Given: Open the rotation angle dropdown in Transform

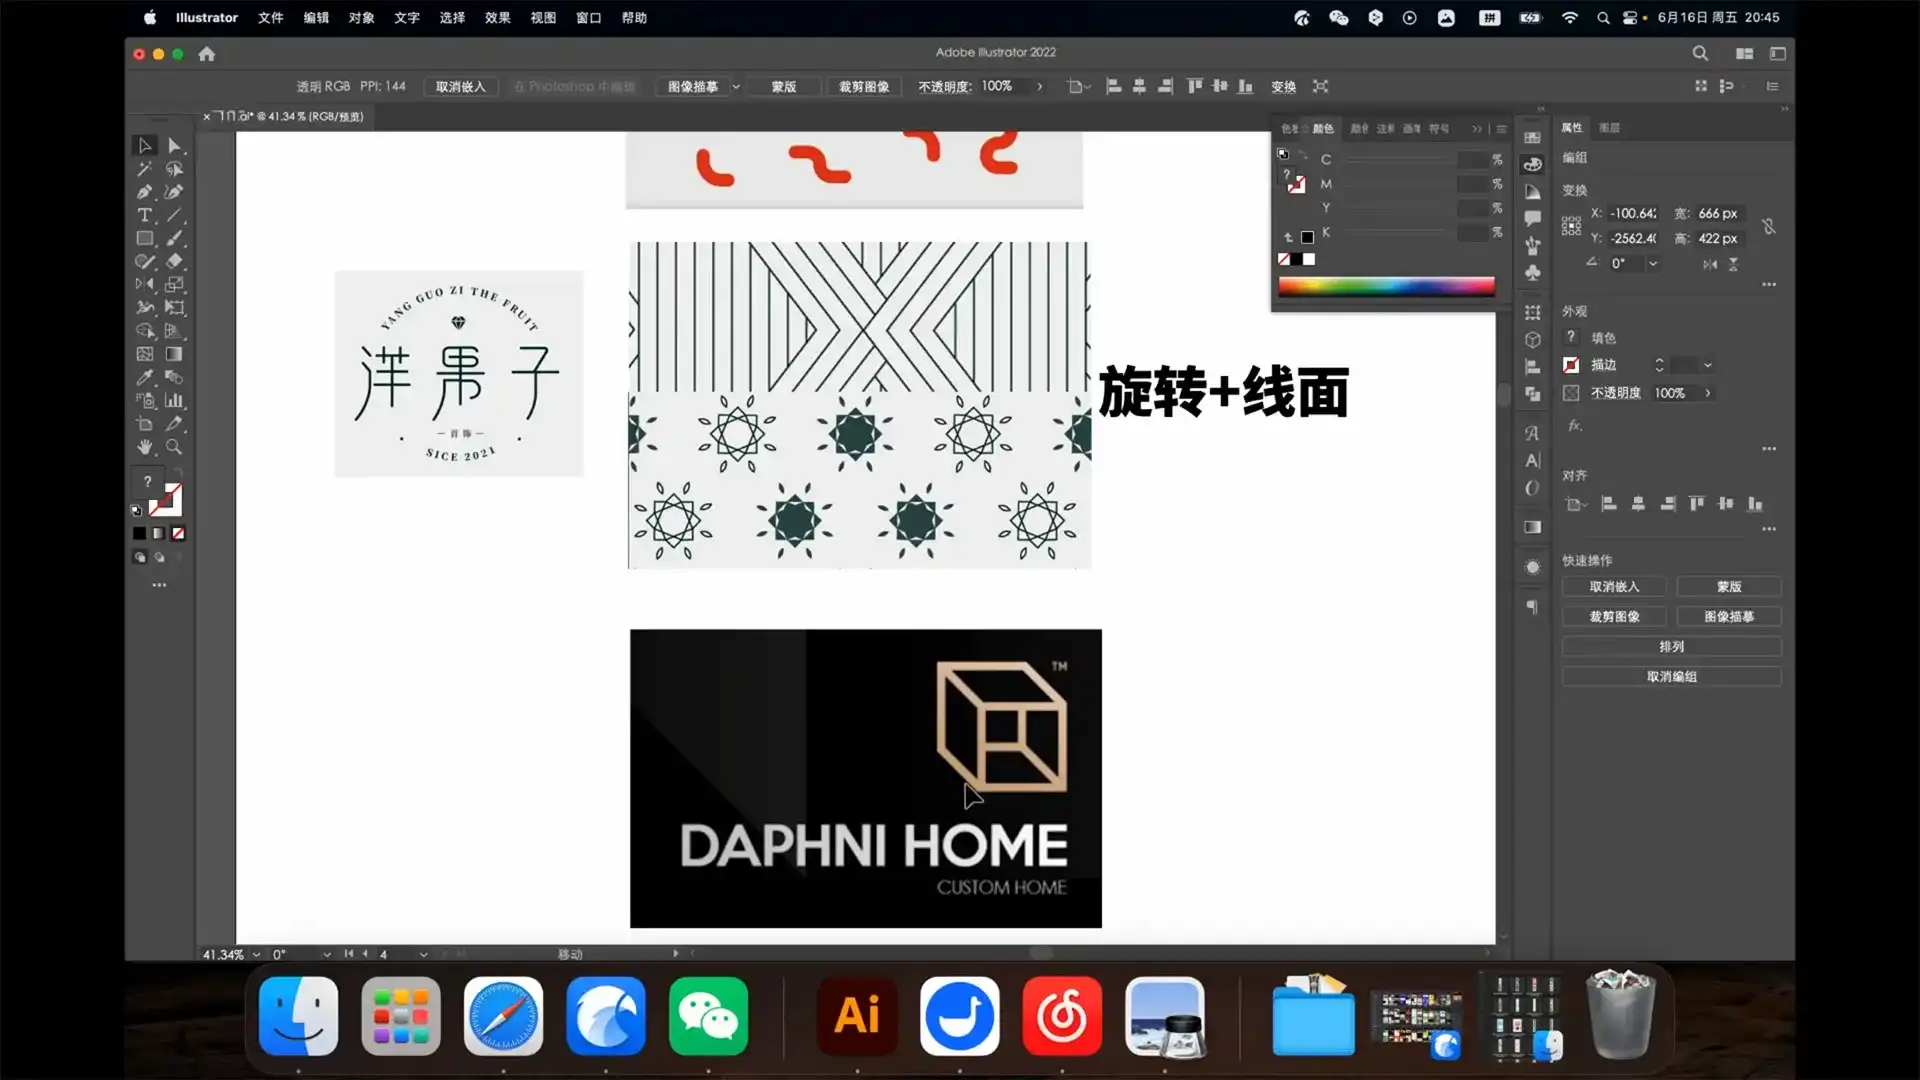Looking at the screenshot, I should pos(1653,264).
